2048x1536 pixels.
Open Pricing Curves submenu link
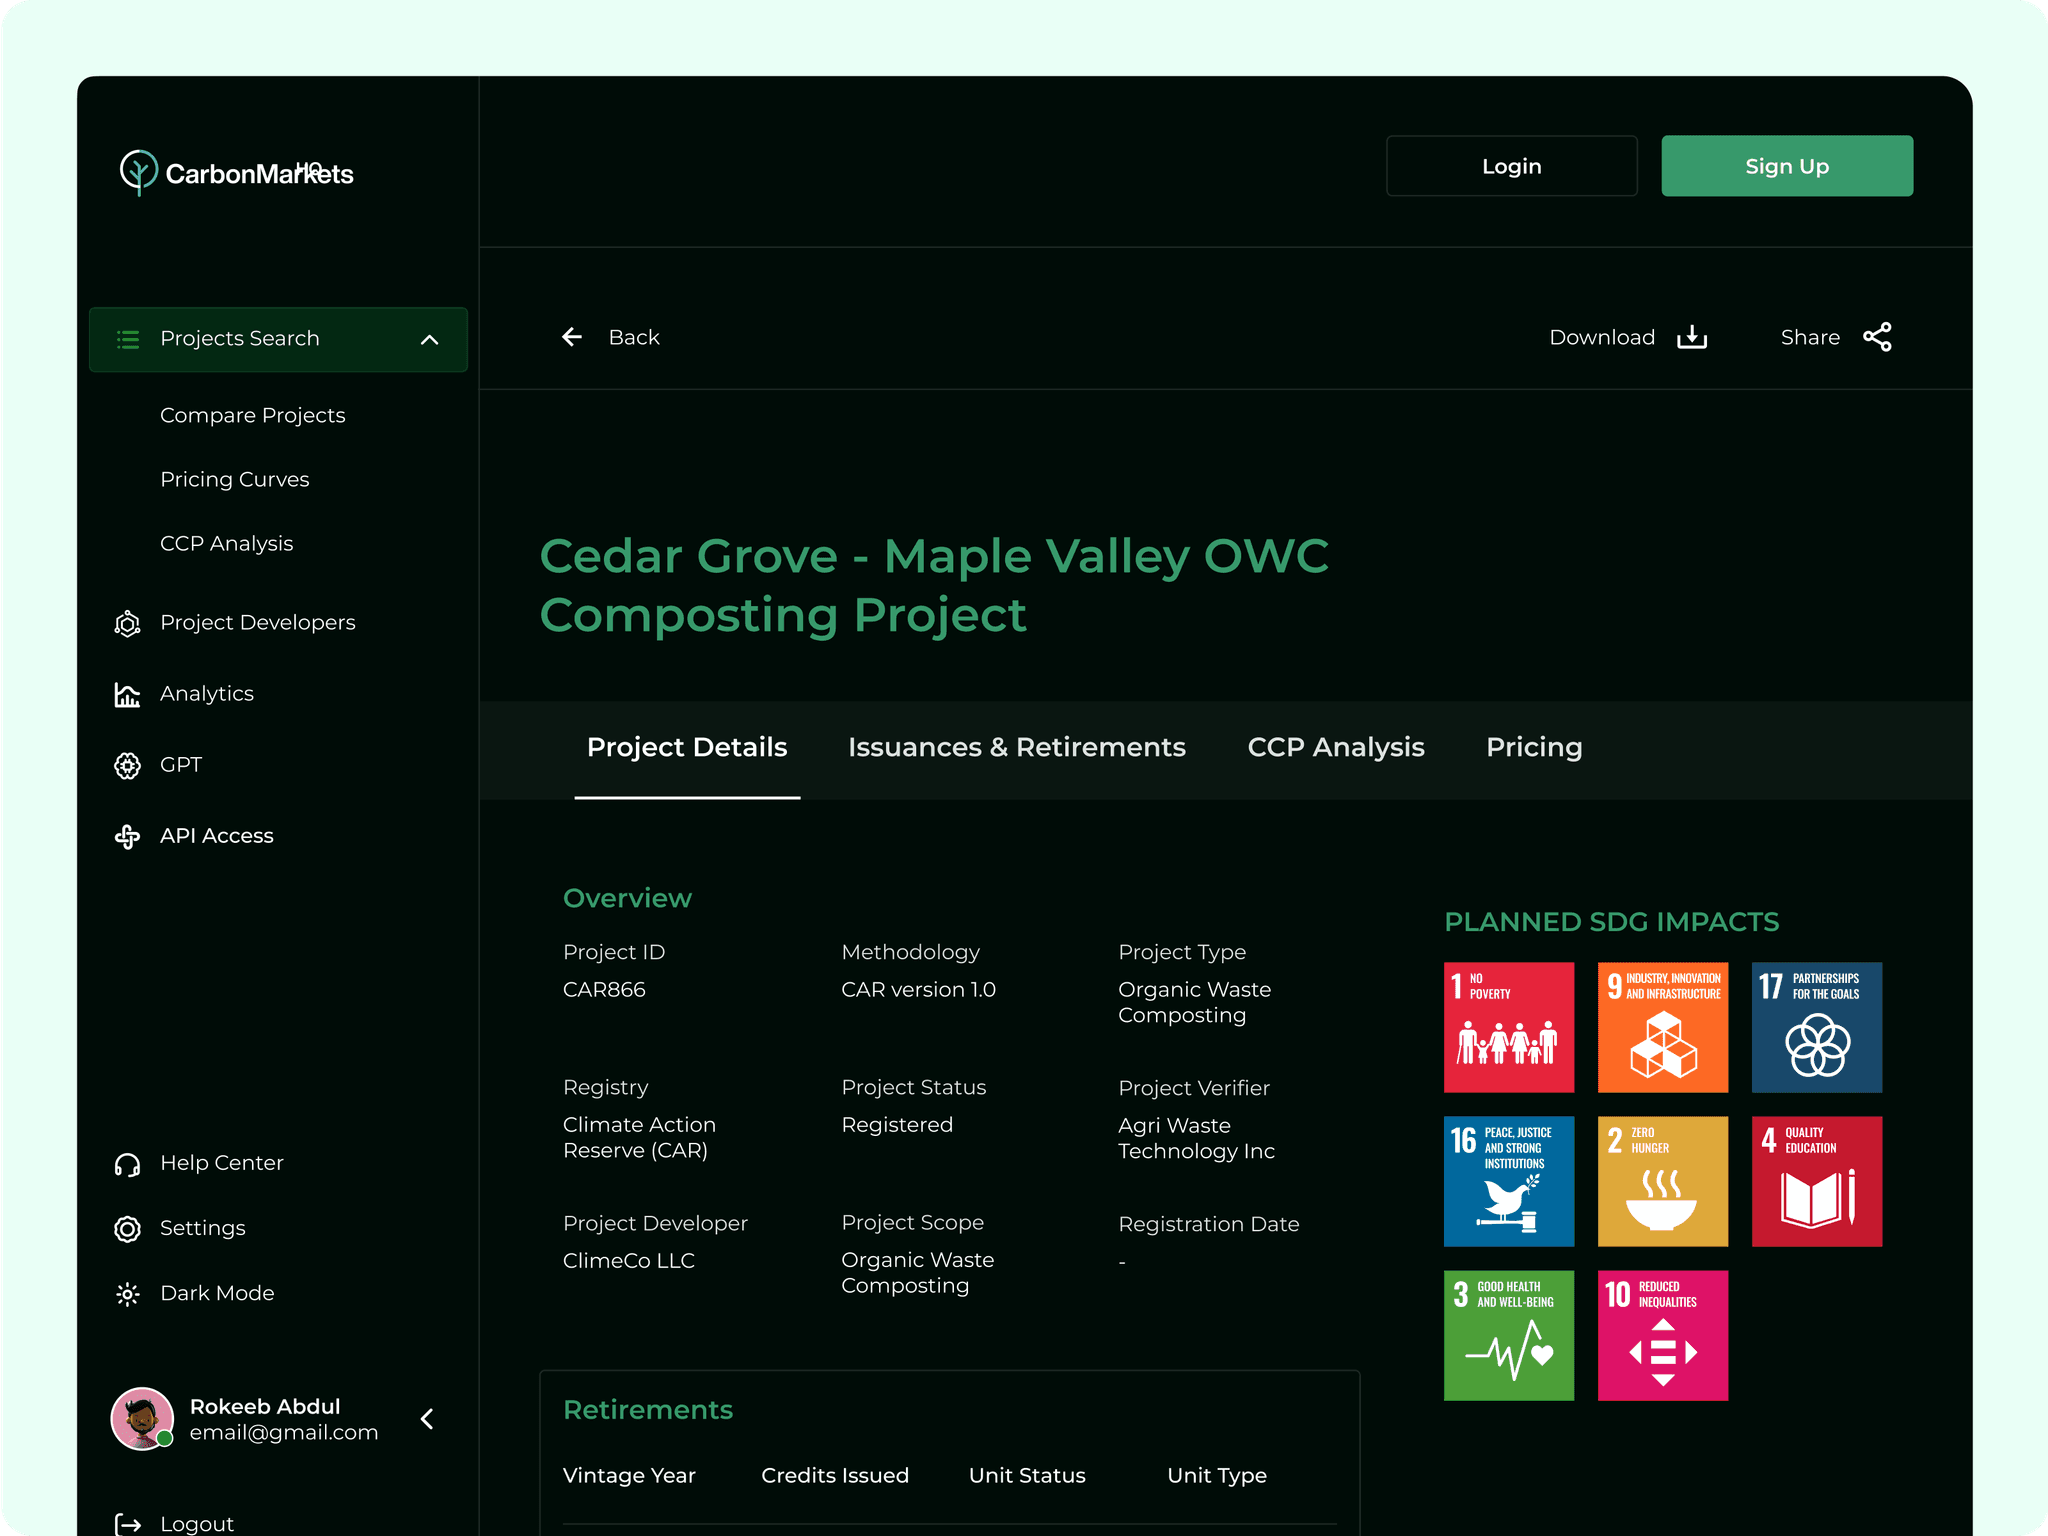point(234,480)
